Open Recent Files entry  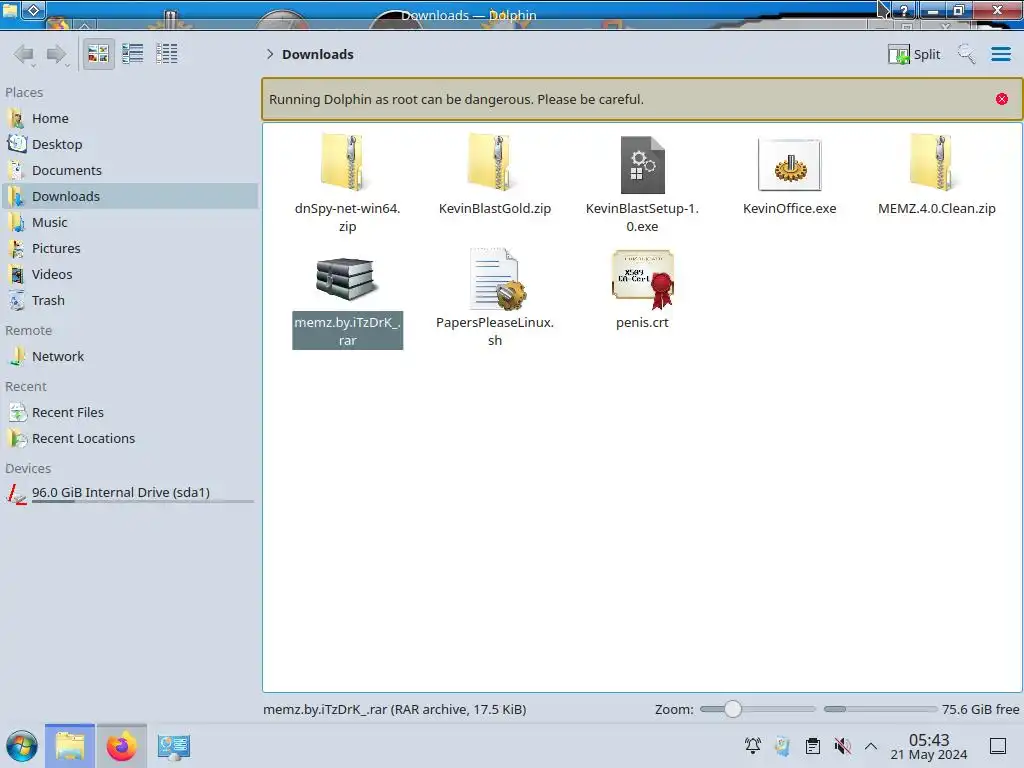[129, 413]
